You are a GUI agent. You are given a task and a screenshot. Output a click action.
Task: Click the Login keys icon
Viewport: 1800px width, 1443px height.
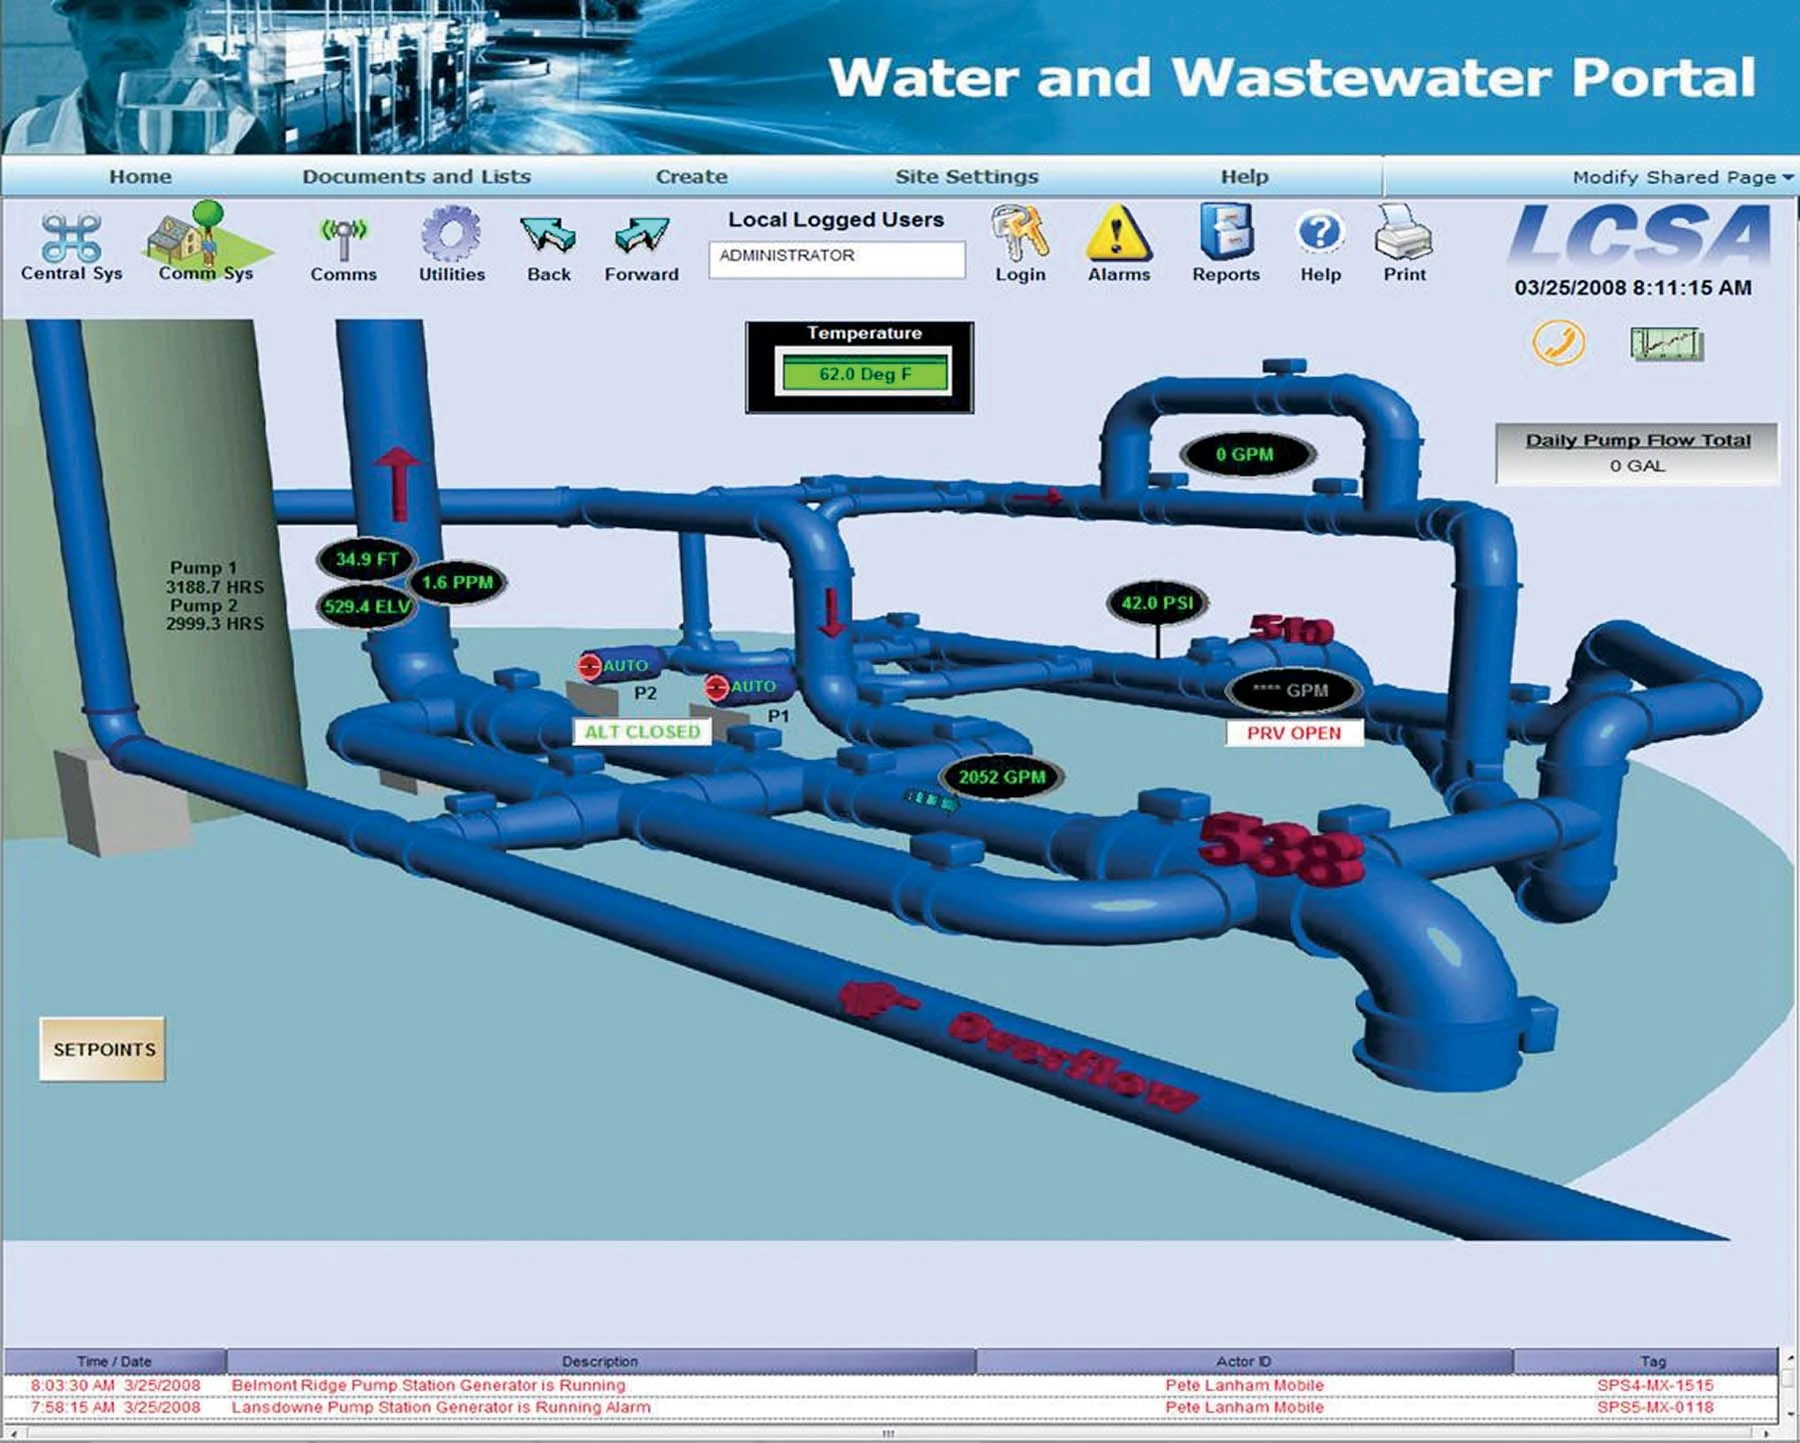(1019, 233)
